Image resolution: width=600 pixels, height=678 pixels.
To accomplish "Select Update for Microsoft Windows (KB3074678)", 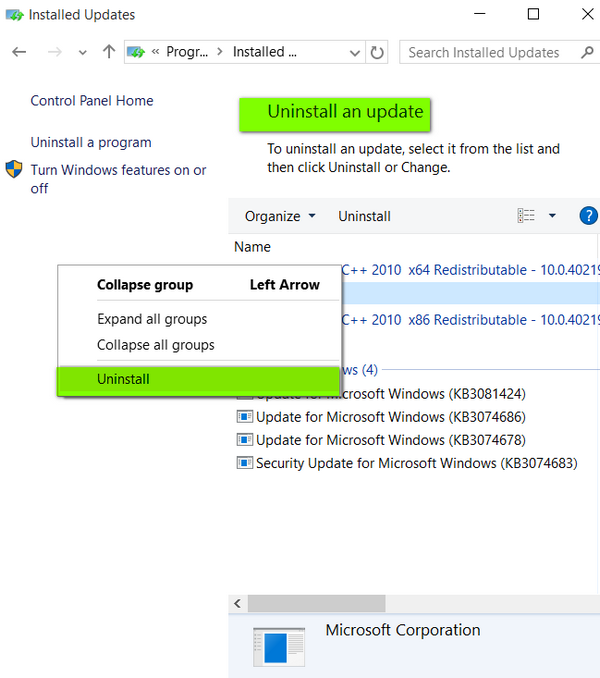I will pos(391,440).
